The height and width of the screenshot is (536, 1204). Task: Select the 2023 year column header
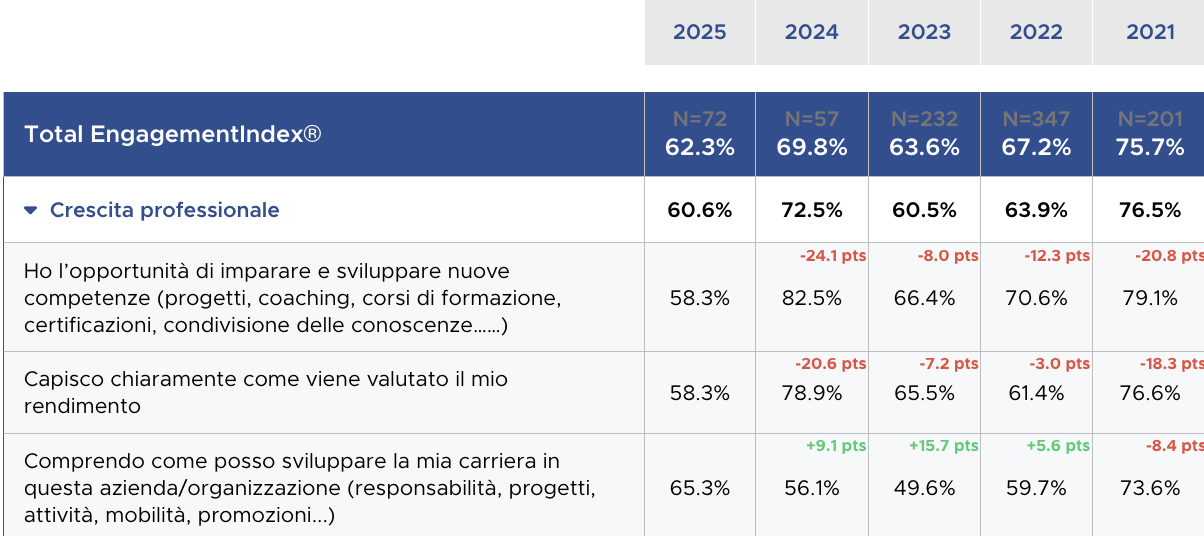924,32
